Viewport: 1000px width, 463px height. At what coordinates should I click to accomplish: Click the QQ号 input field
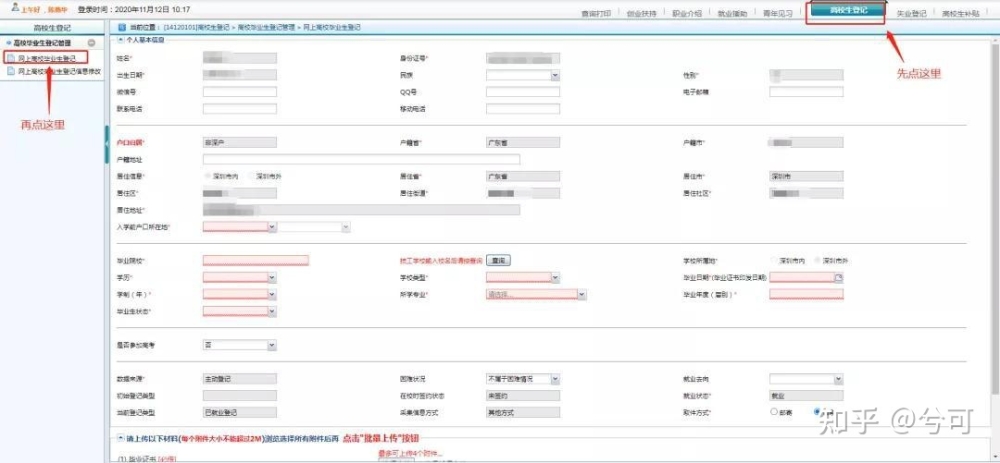(523, 92)
